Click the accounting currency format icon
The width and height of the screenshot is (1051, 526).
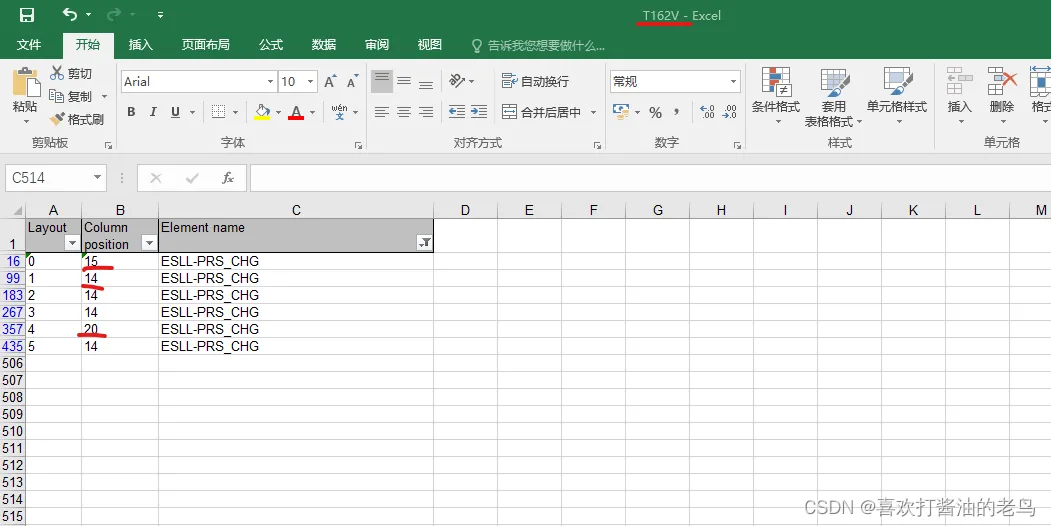coord(621,112)
